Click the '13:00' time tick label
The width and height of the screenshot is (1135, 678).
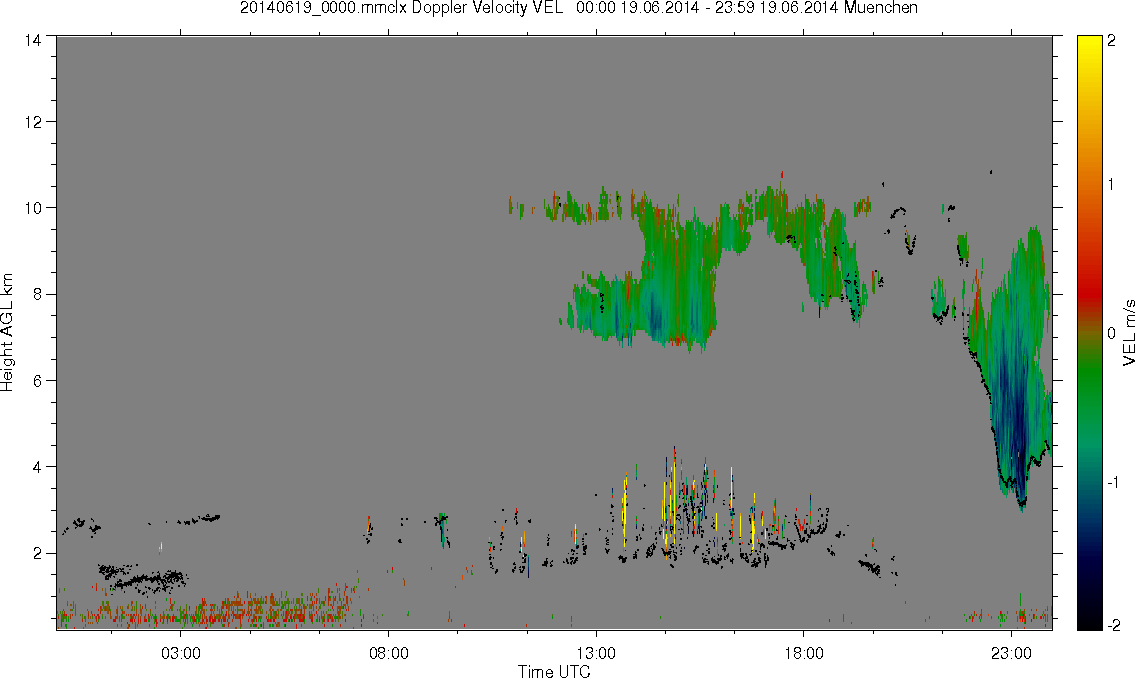(596, 653)
